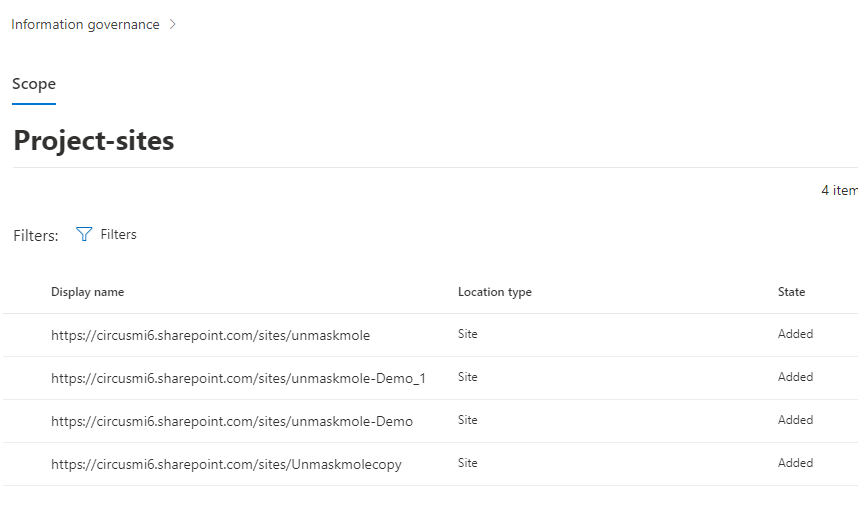This screenshot has height=510, width=858.
Task: Click the Project-sites heading
Action: [94, 141]
